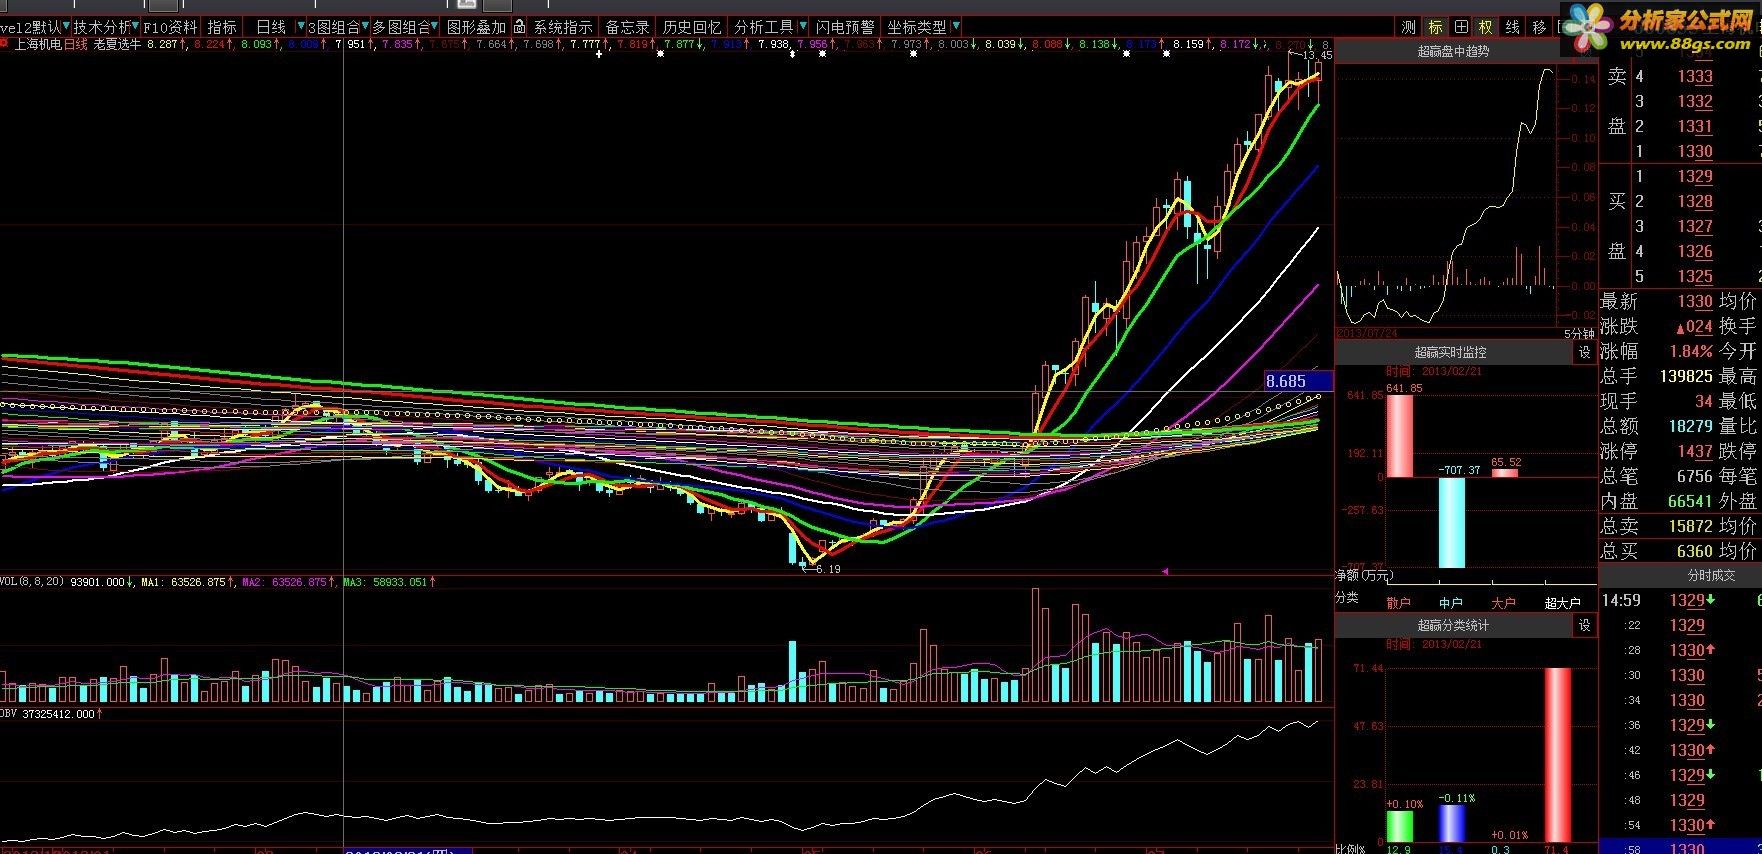Click the 多图组合 layout button
This screenshot has width=1762, height=854.
click(402, 27)
